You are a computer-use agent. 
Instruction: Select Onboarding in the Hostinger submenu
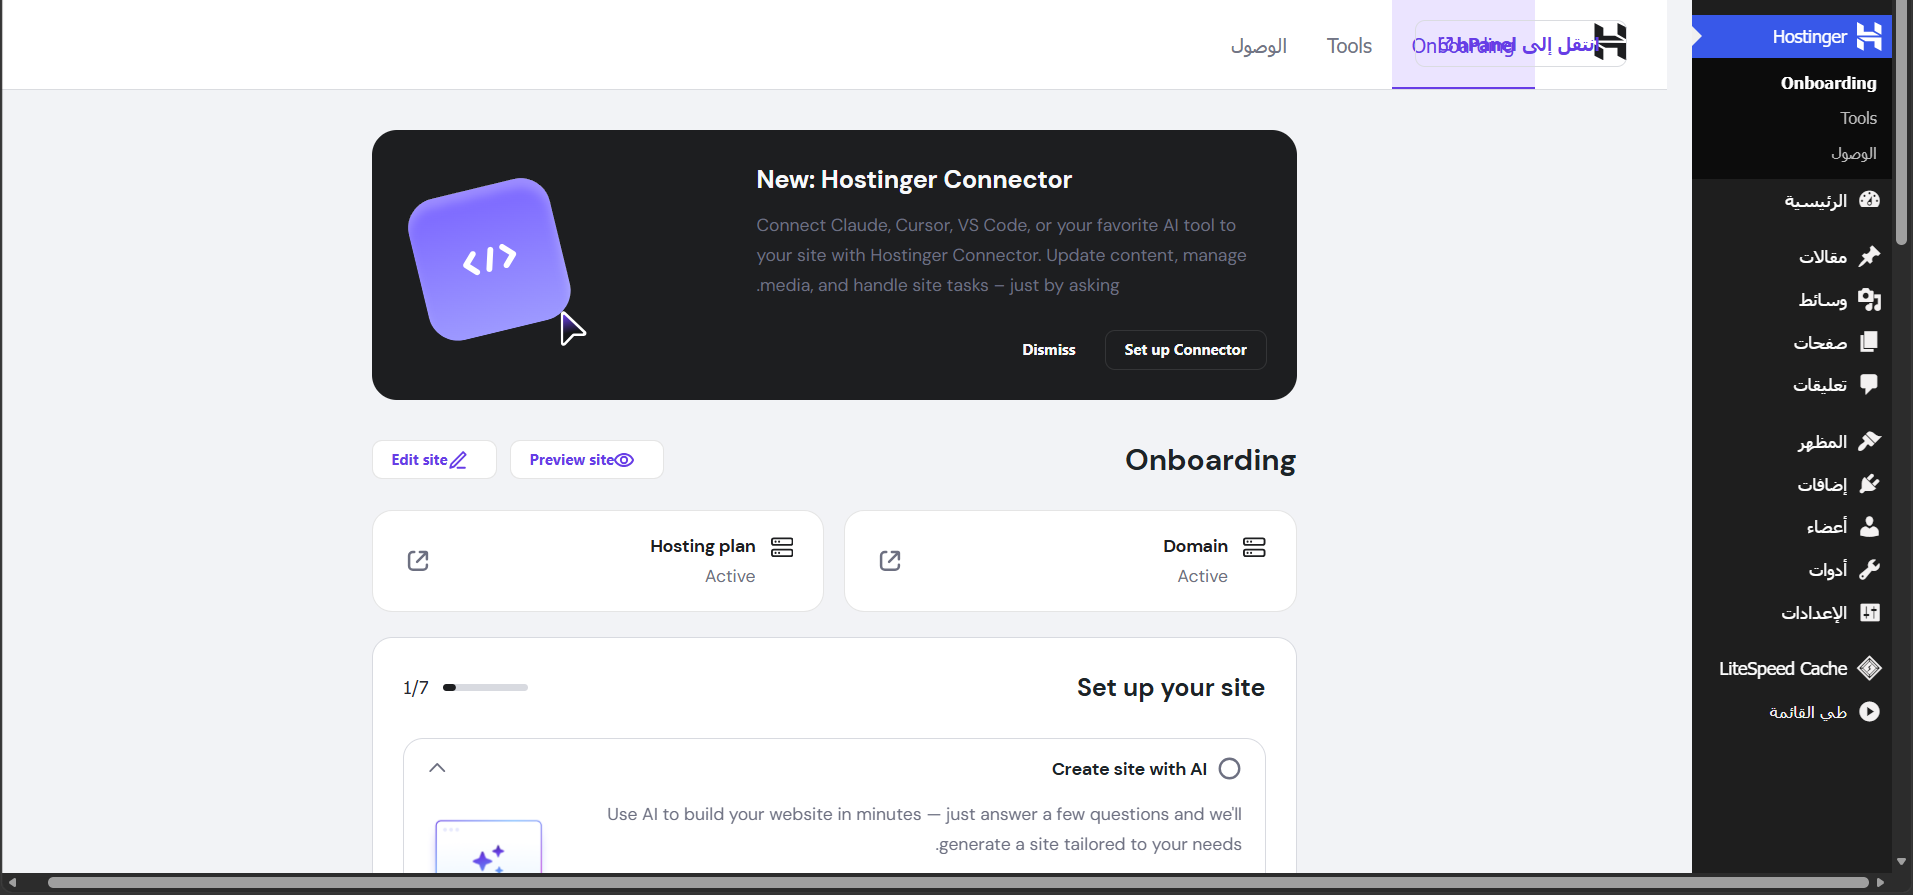click(1828, 83)
